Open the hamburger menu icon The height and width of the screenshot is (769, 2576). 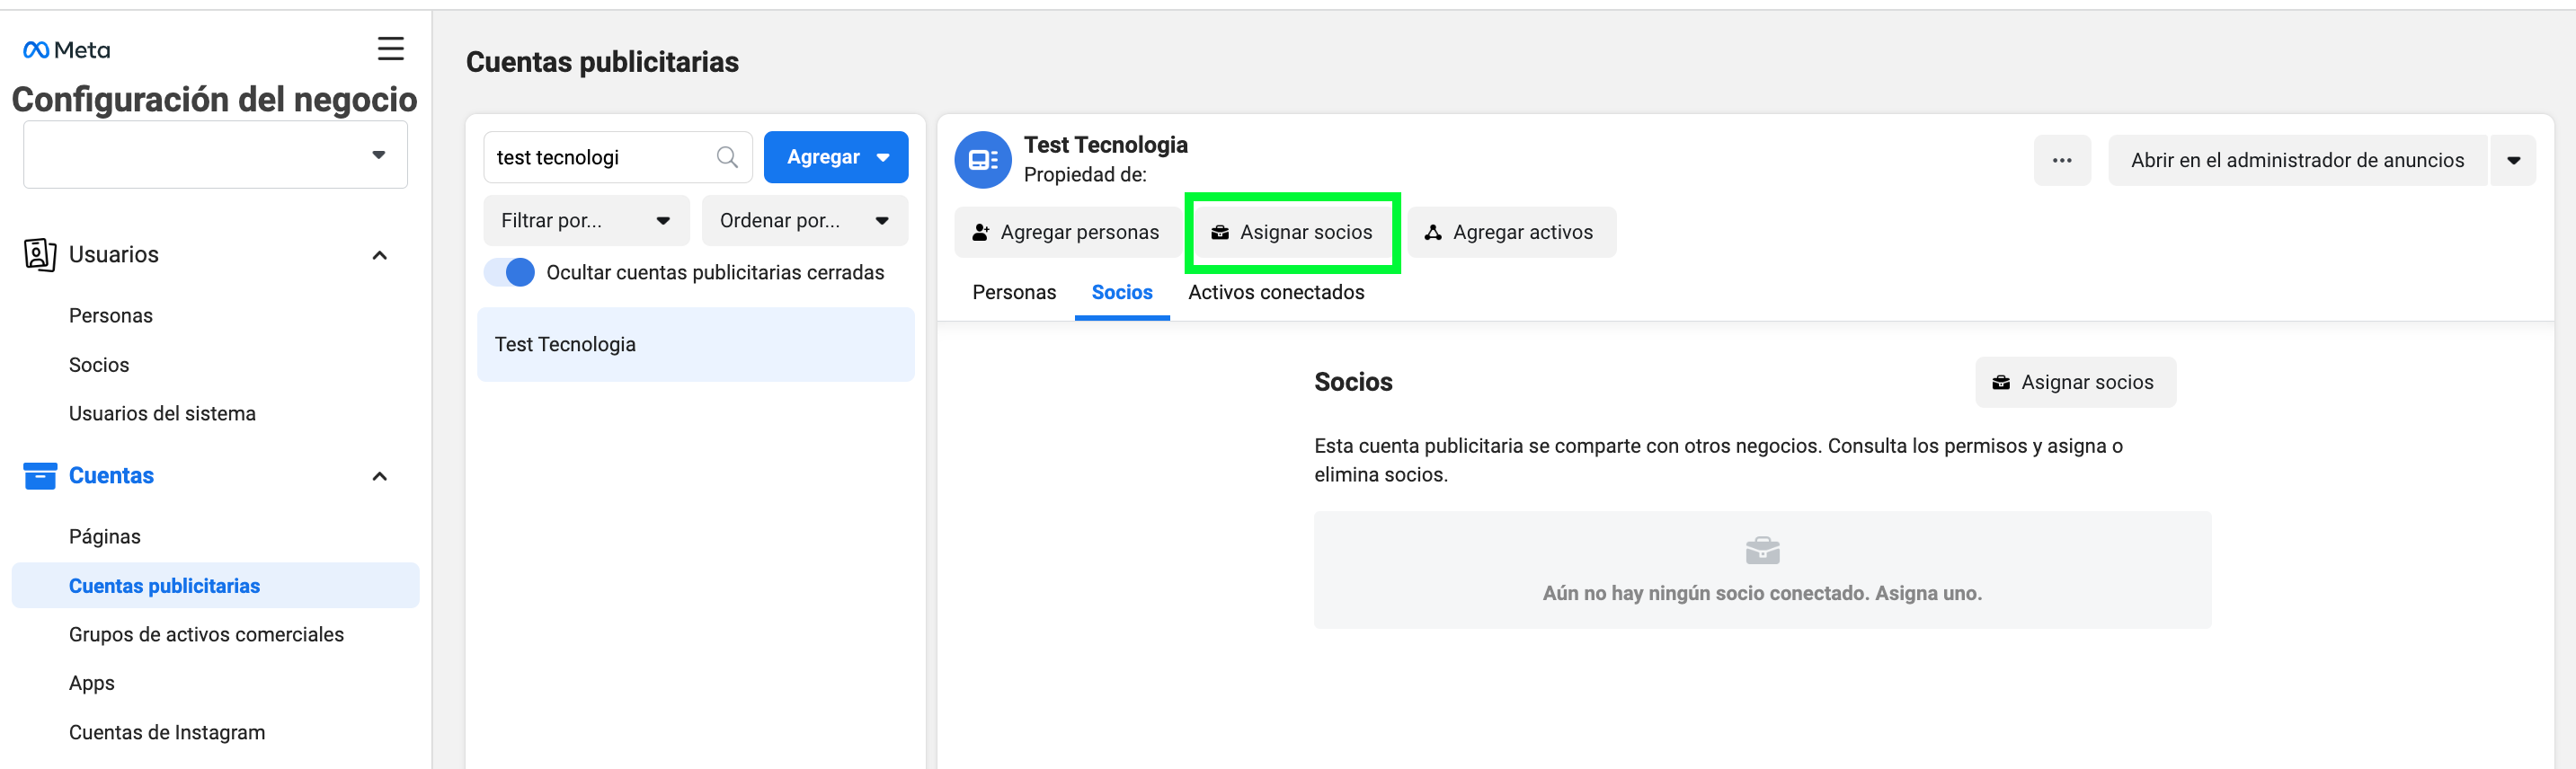[390, 48]
